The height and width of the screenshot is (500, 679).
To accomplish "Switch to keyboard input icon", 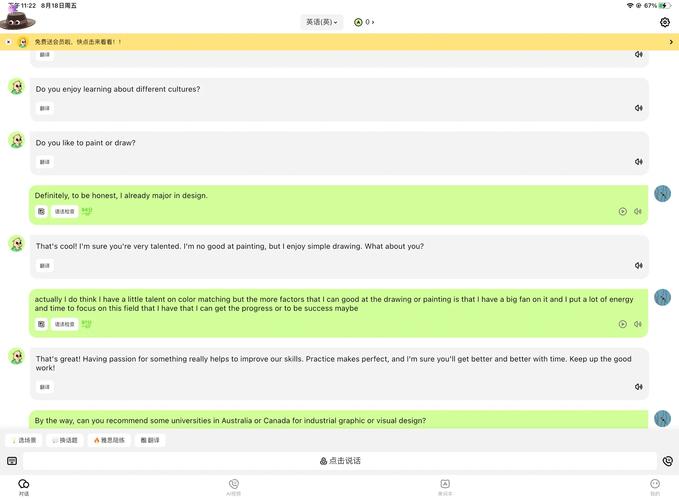I will pos(12,461).
